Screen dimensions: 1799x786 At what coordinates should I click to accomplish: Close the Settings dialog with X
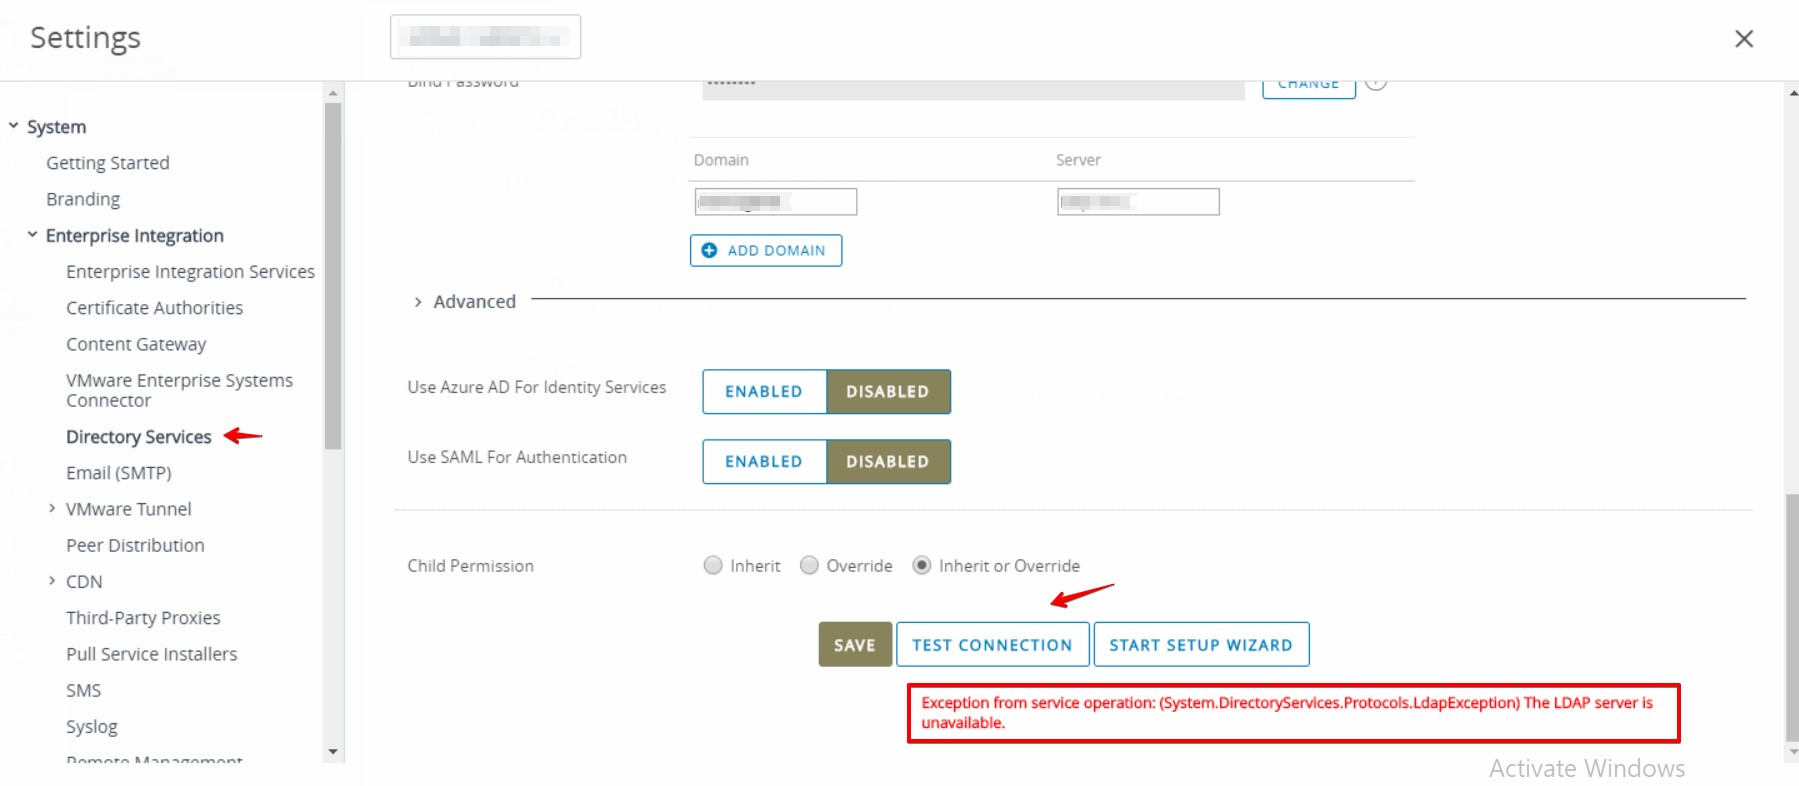coord(1743,39)
